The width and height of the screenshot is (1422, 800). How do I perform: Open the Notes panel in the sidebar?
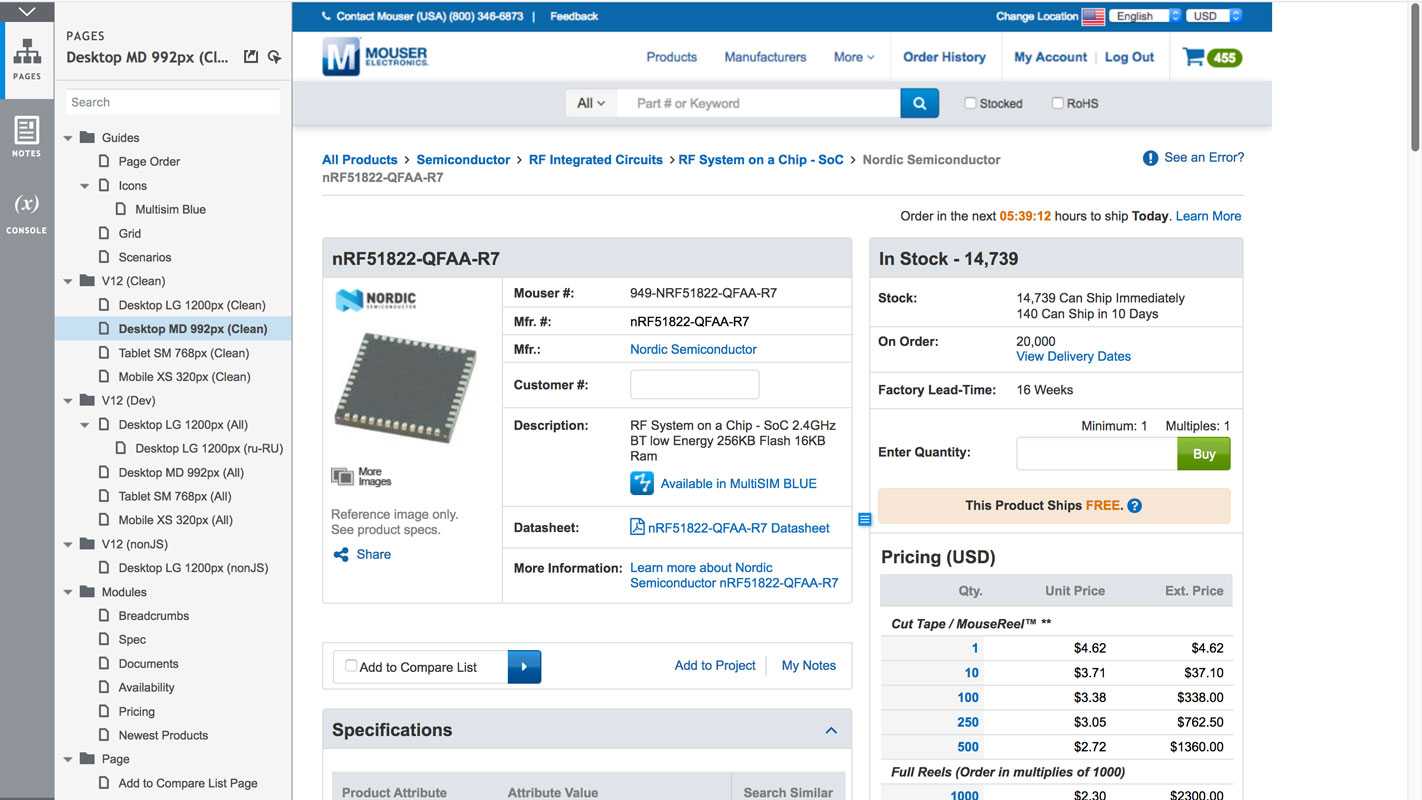(x=27, y=135)
